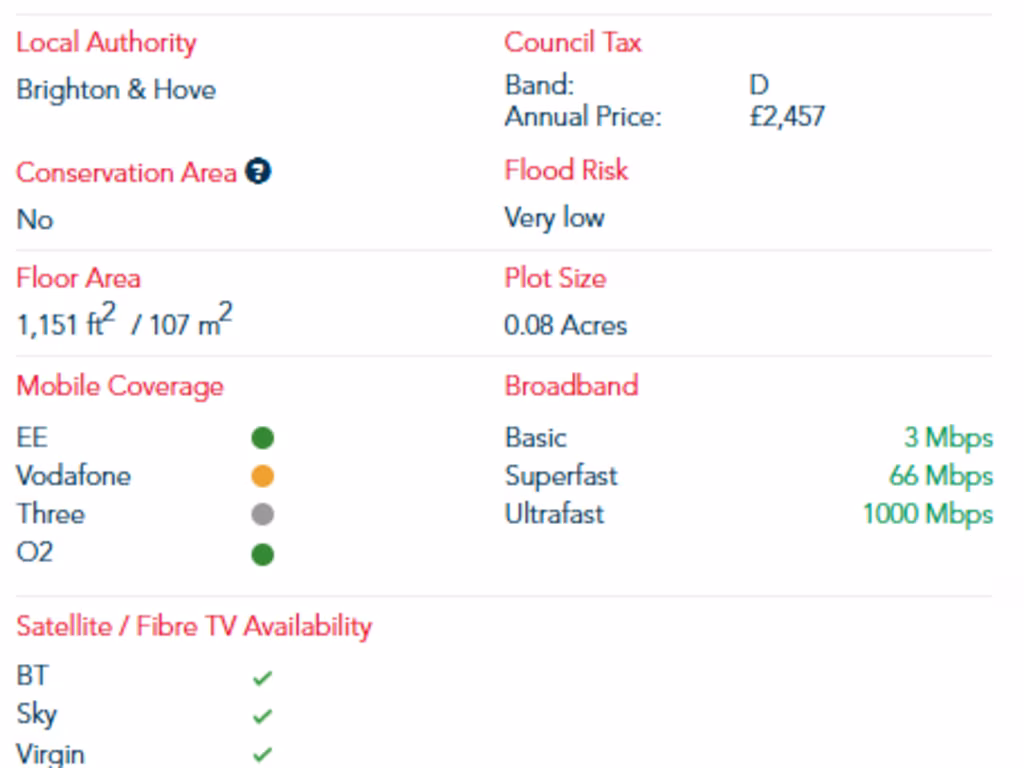Click the Brighton & Hove authority text

(116, 90)
